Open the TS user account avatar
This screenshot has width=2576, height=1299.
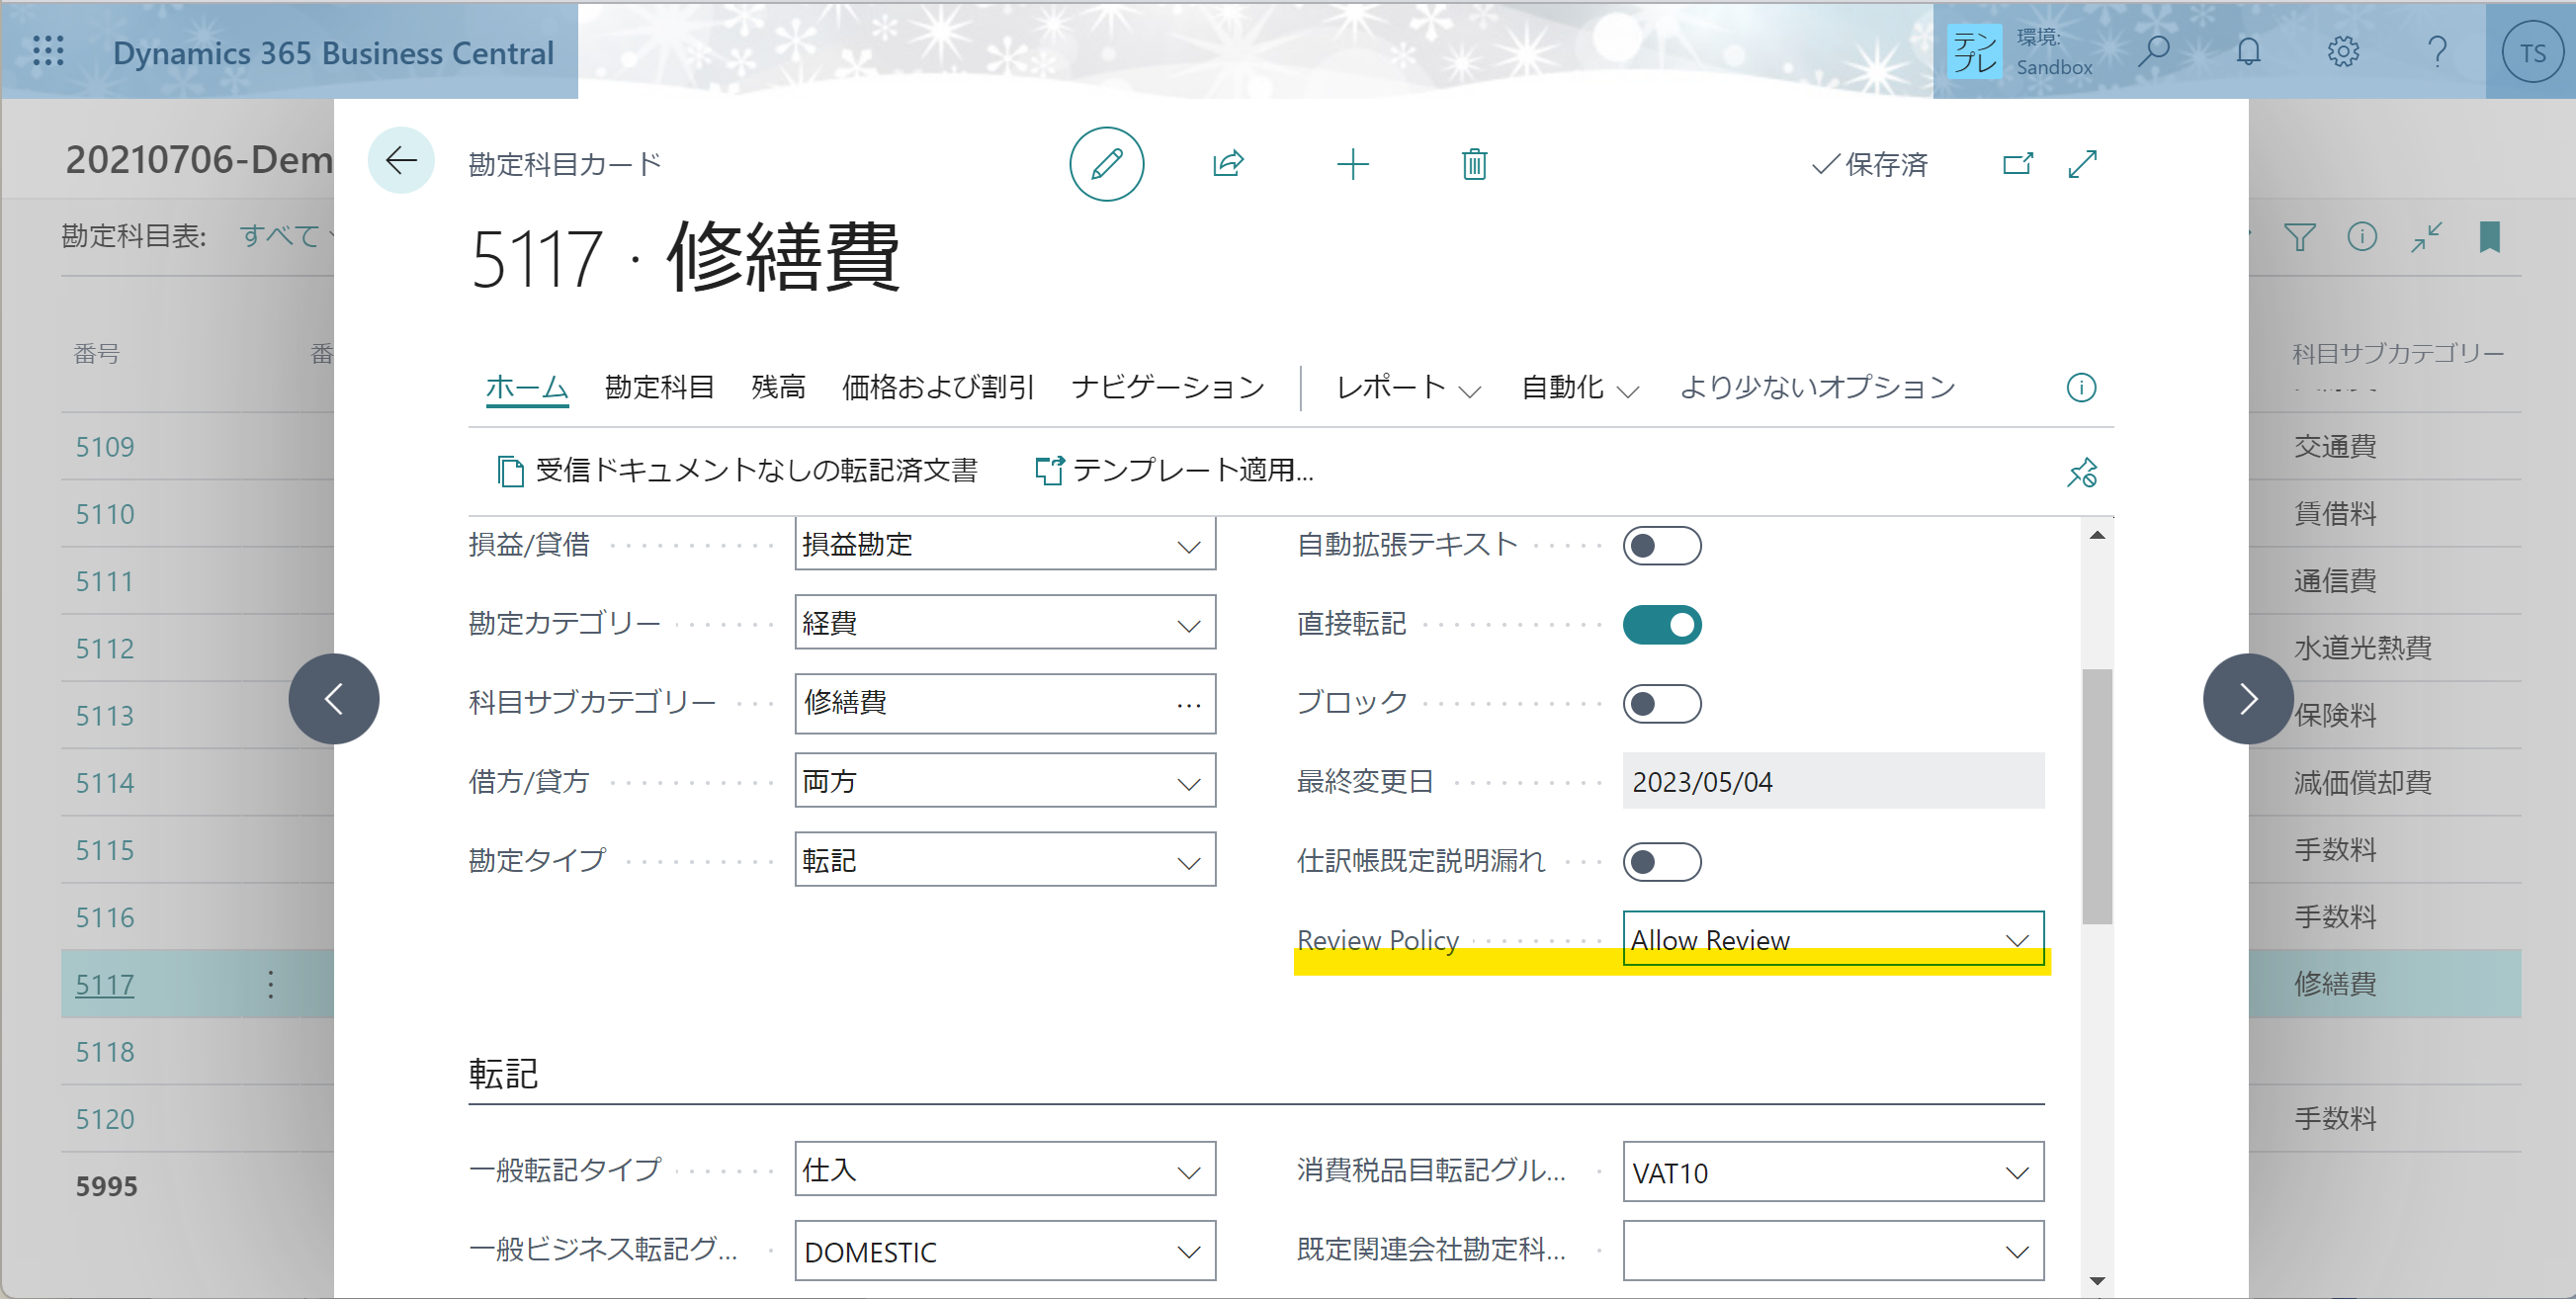[x=2532, y=53]
